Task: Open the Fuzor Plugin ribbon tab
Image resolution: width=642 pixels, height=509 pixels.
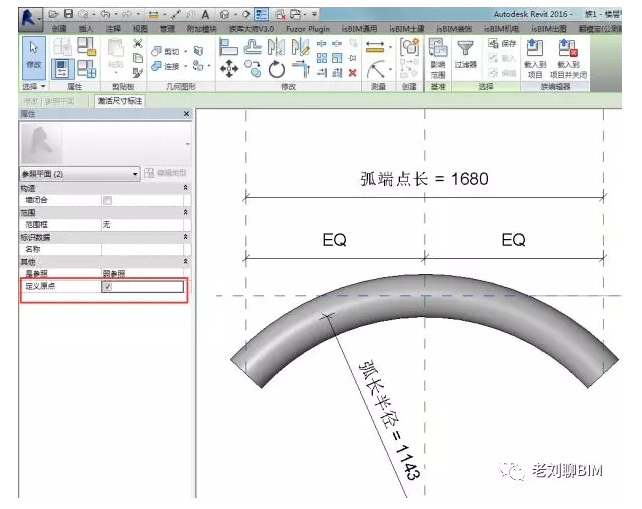Action: 308,29
